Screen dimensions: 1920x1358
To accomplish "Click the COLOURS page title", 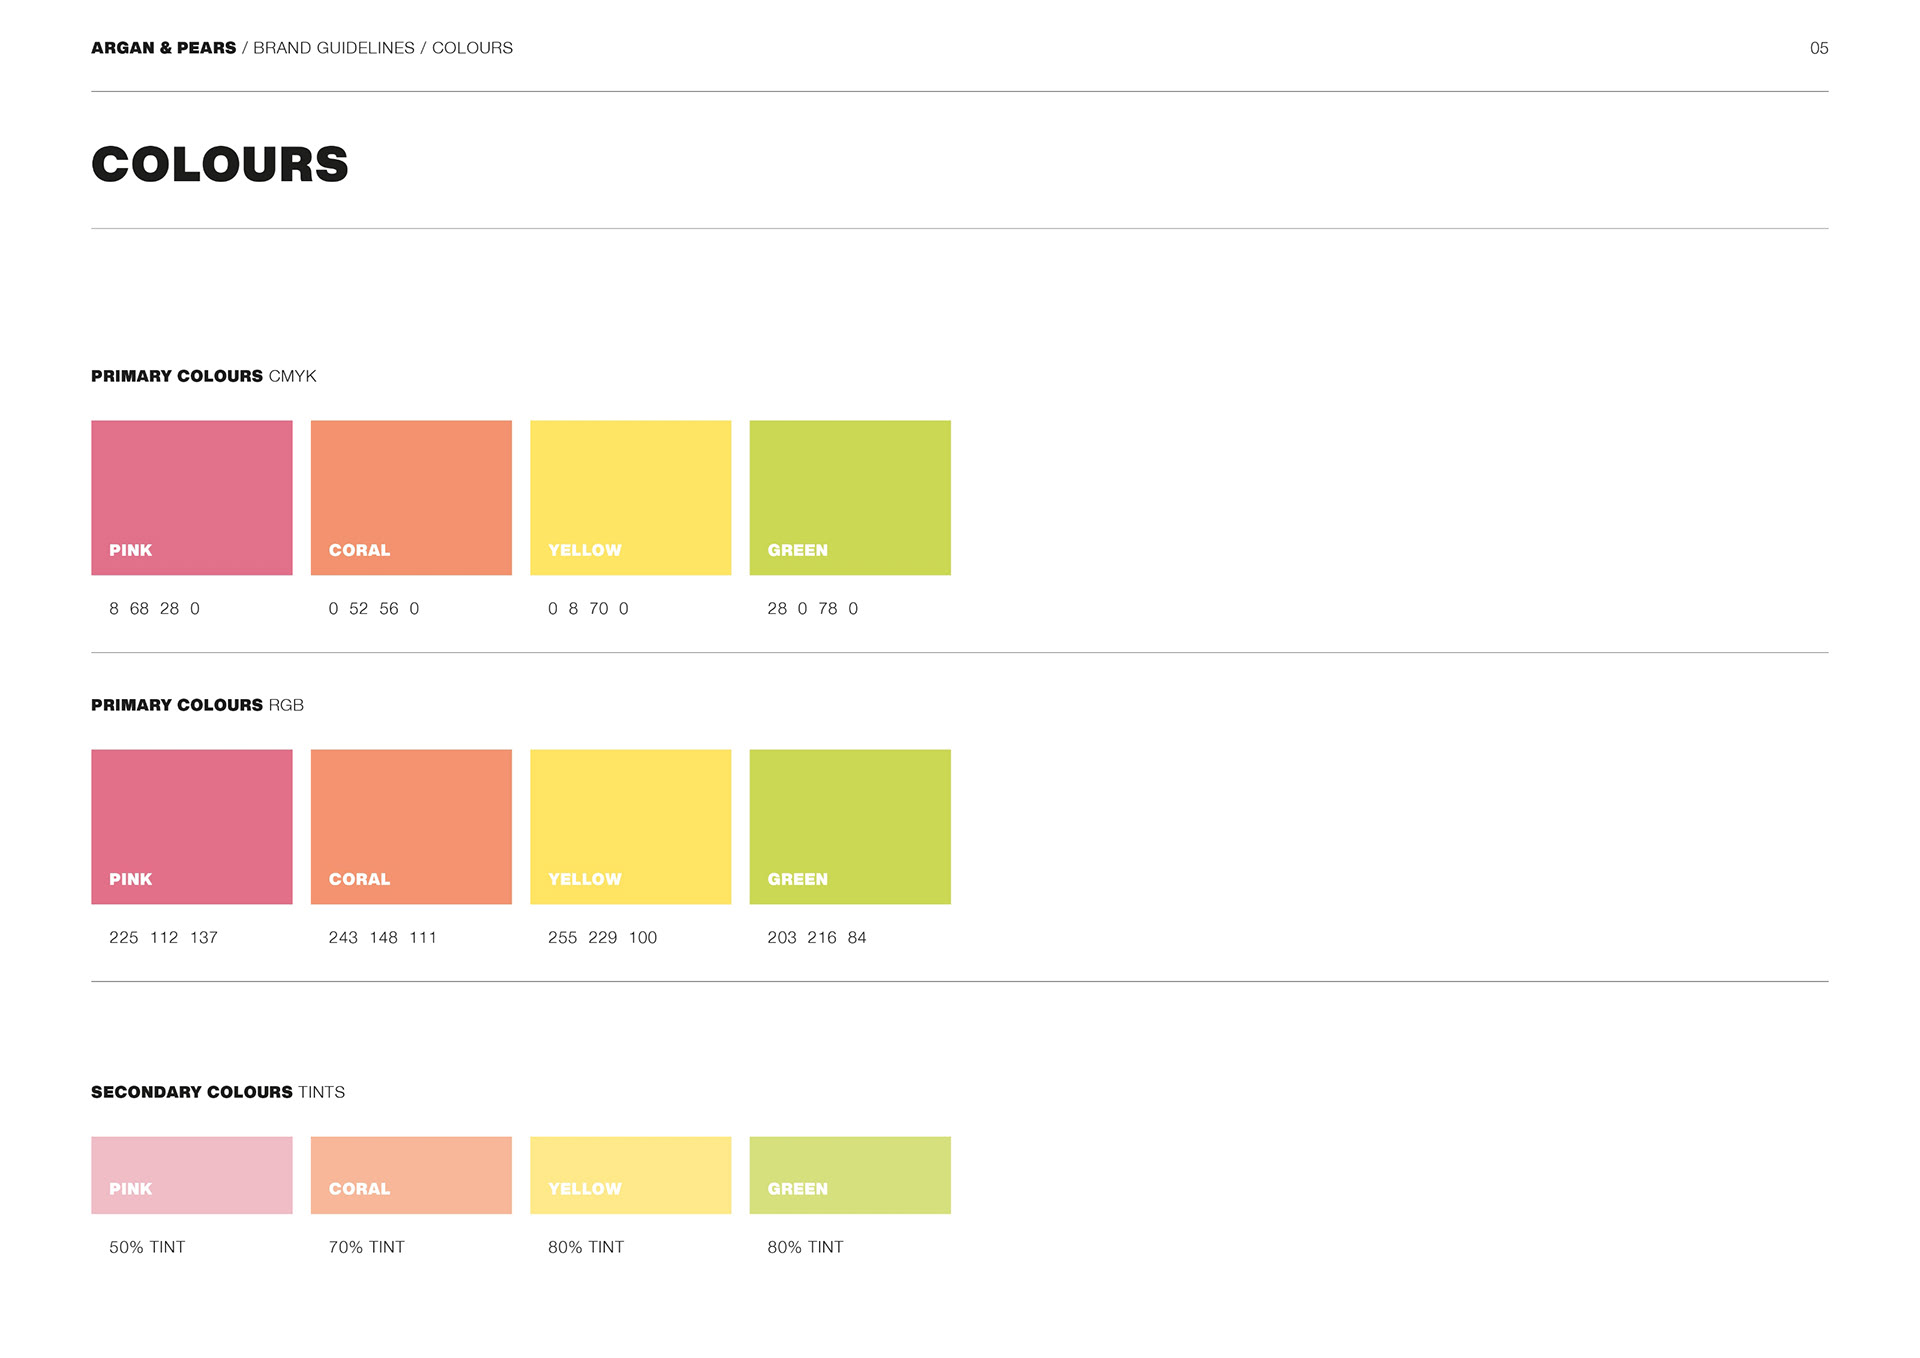I will [x=220, y=164].
